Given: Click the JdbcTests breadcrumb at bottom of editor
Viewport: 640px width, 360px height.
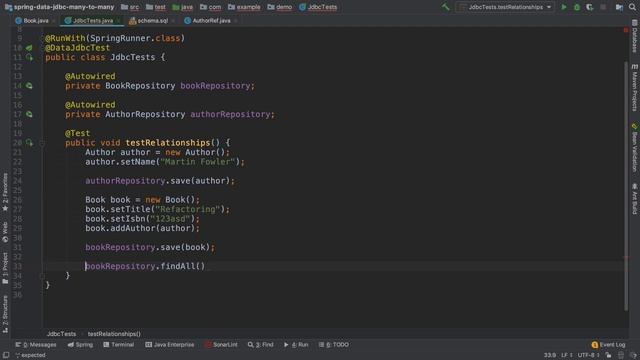Looking at the screenshot, I should tap(61, 334).
